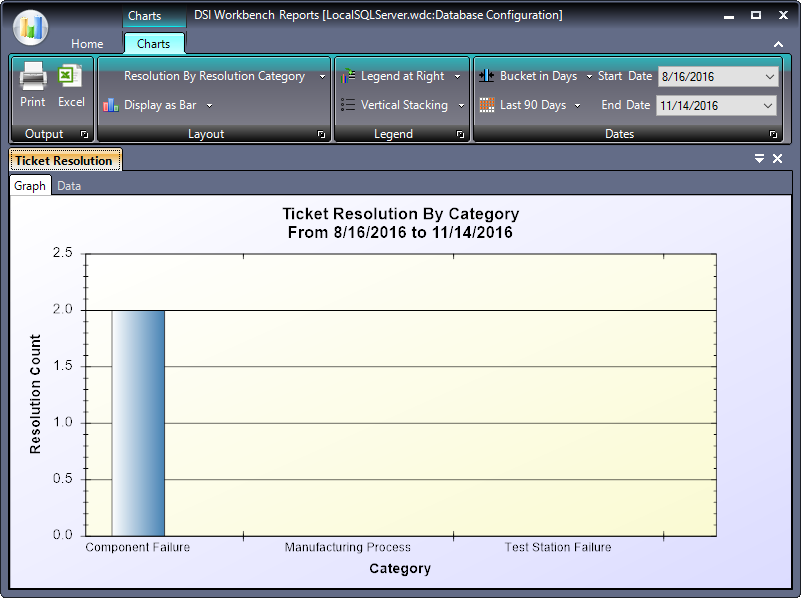The image size is (801, 598).
Task: Click the Last 90 Days button label
Action: point(533,105)
